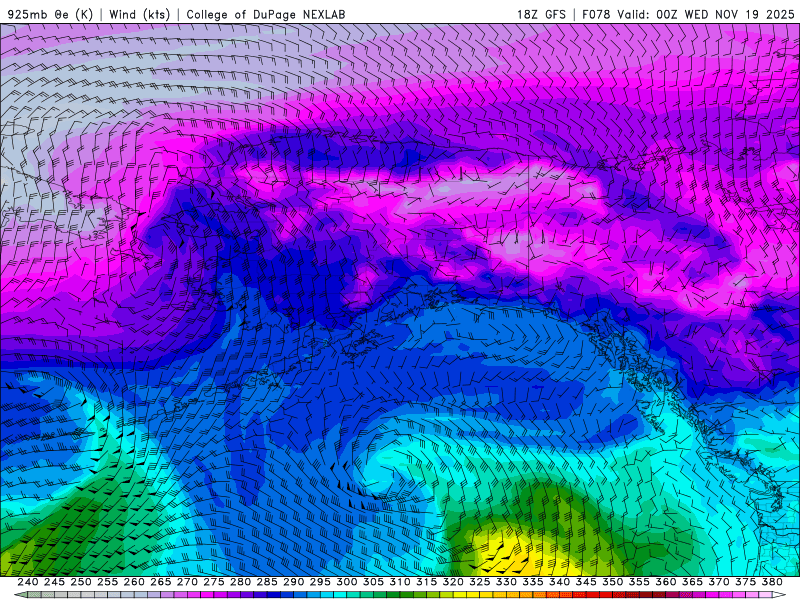Select the 365 legend value

(692, 582)
